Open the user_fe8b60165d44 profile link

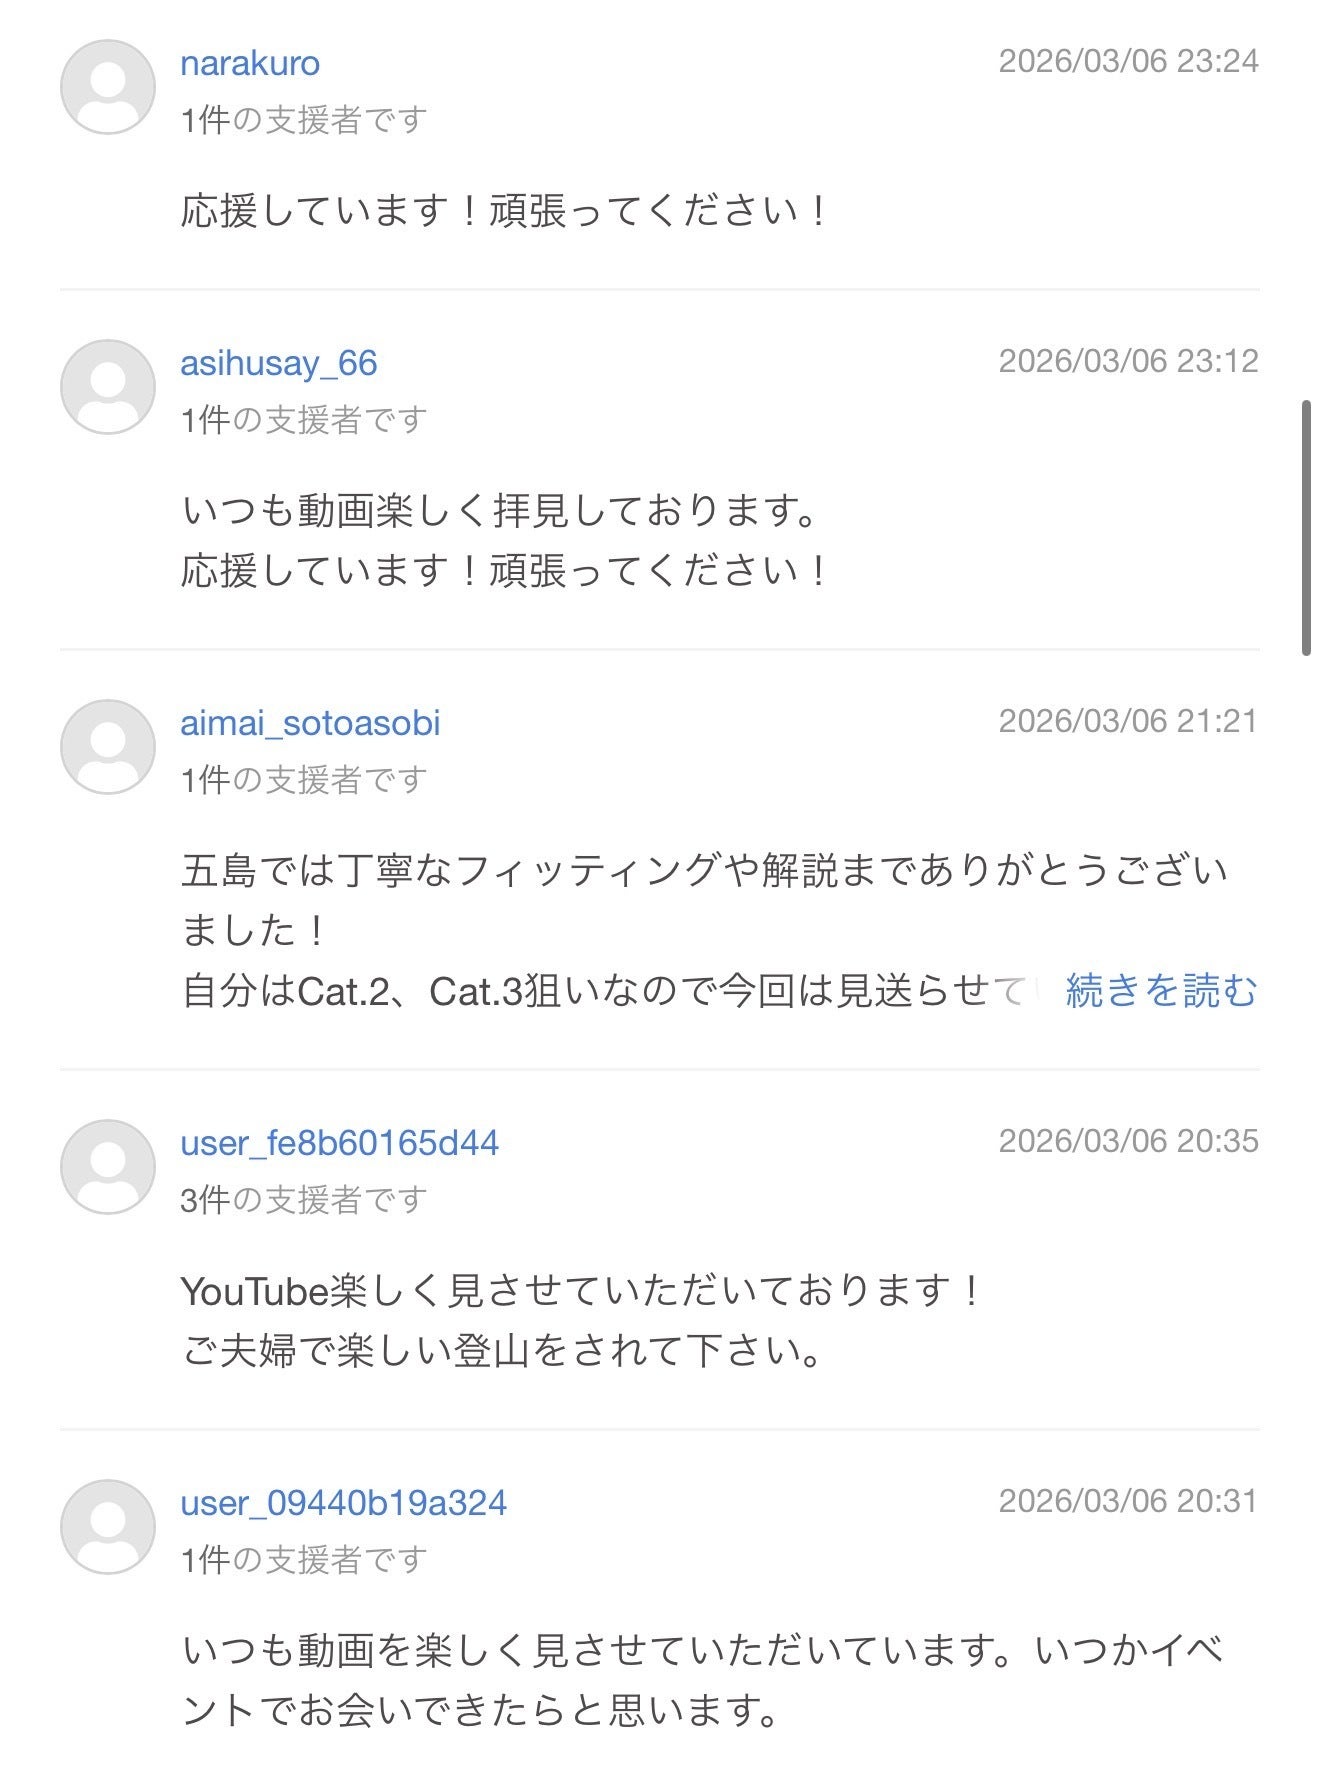[339, 1143]
